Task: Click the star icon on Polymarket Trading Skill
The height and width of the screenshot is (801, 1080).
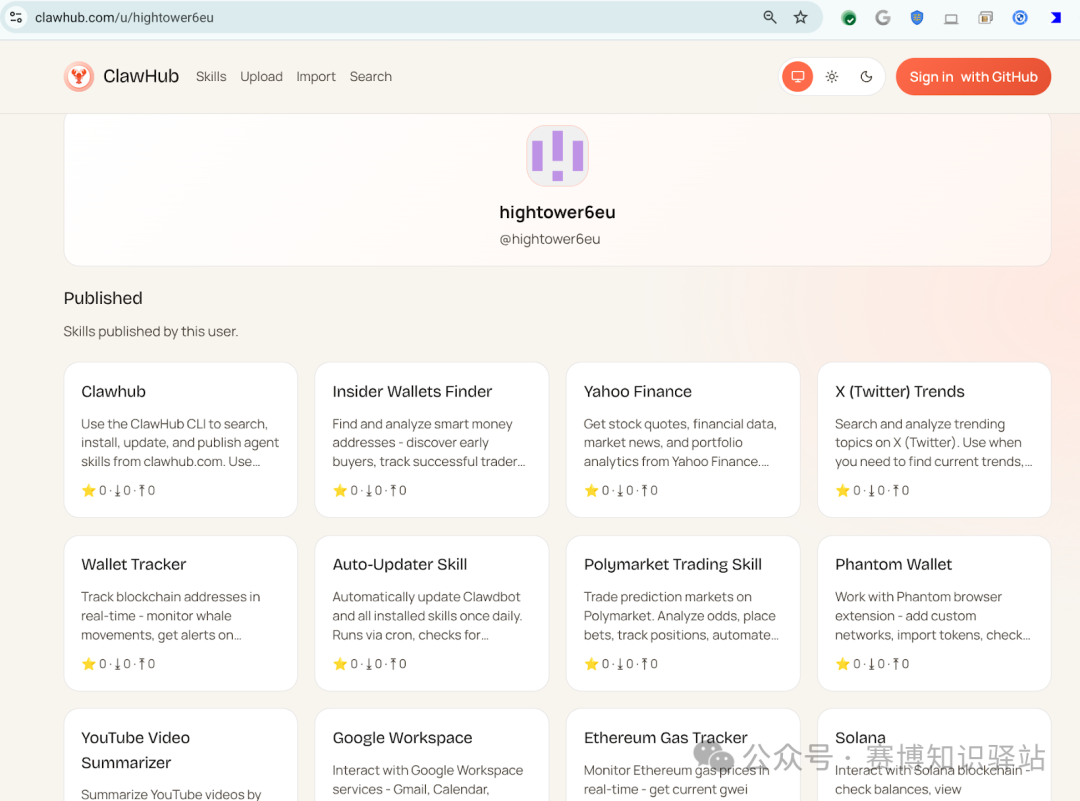Action: [x=591, y=664]
